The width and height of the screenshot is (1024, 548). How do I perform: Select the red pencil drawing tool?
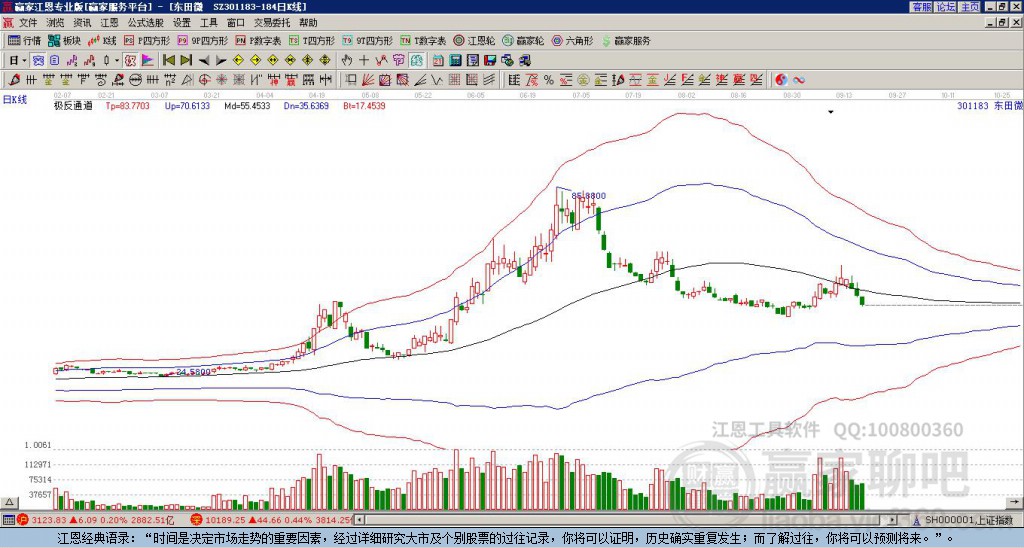tap(13, 80)
